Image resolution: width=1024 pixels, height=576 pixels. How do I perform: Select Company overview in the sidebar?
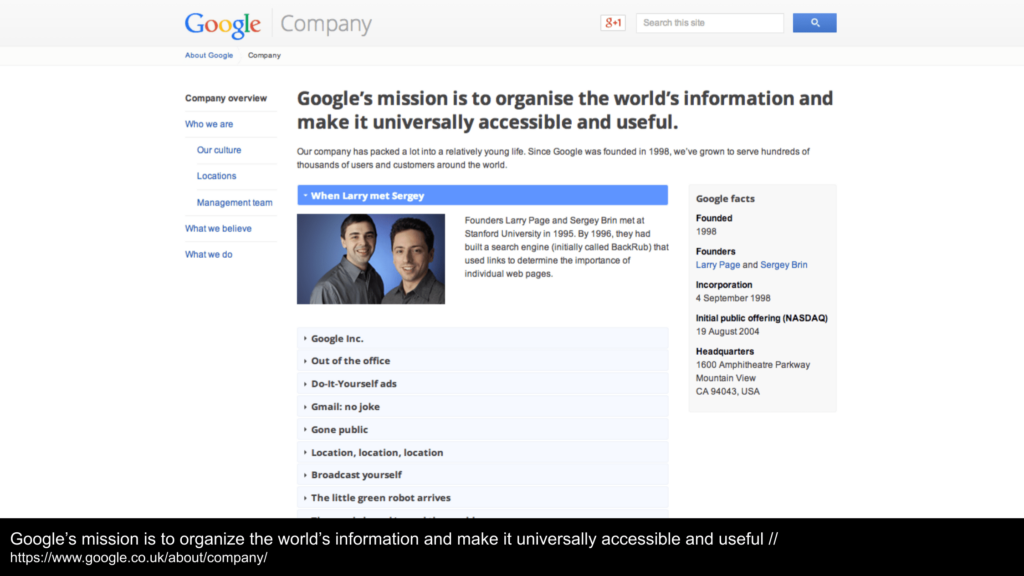tap(226, 98)
